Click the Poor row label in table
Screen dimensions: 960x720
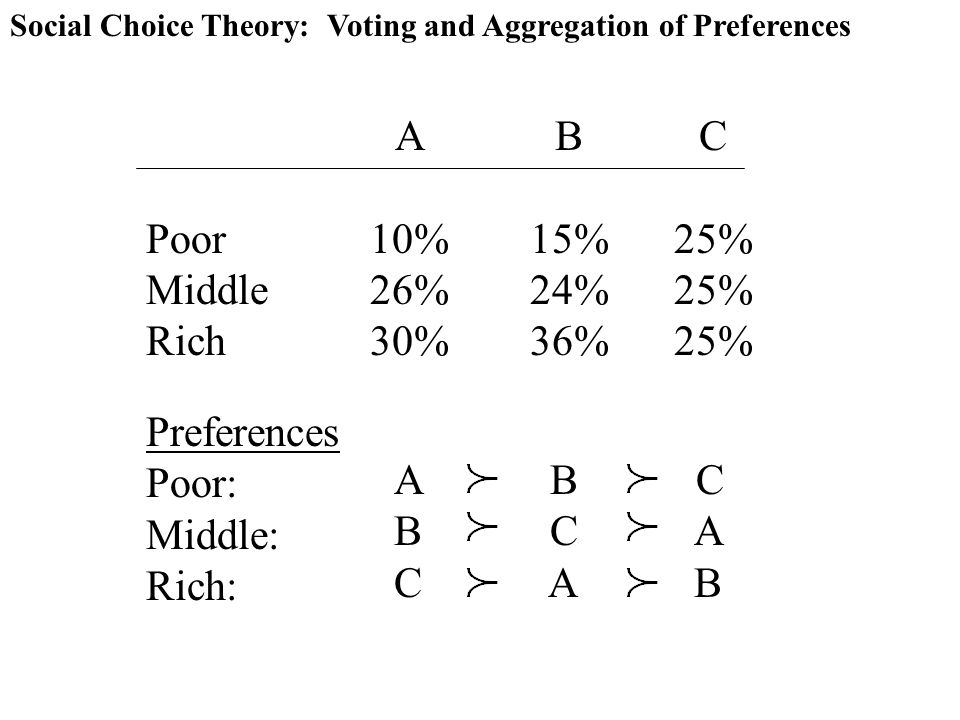[x=186, y=239]
